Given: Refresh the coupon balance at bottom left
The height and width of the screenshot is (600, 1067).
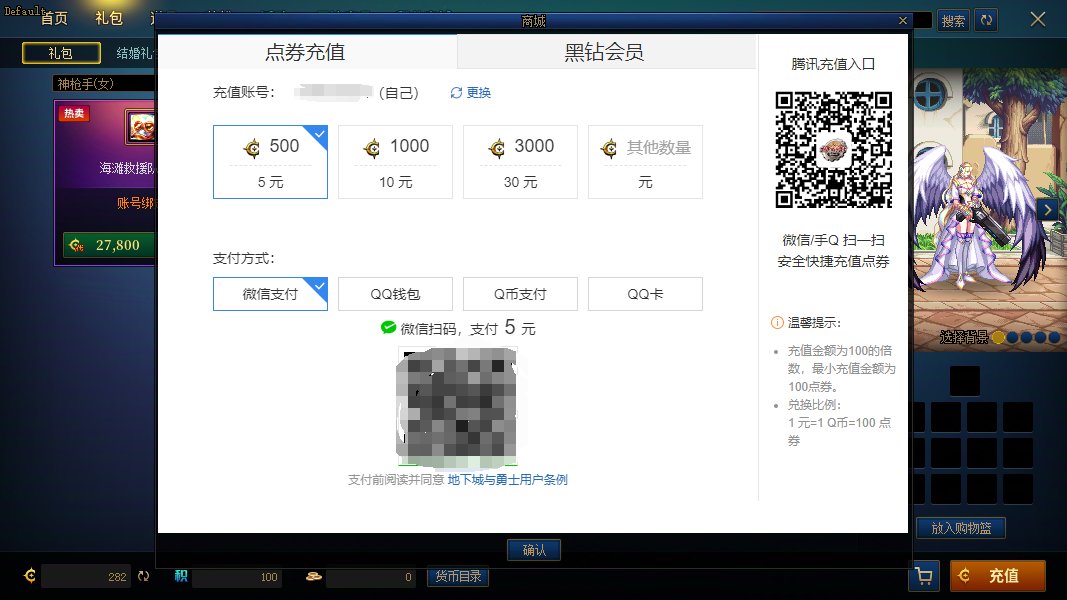Looking at the screenshot, I should (x=143, y=576).
